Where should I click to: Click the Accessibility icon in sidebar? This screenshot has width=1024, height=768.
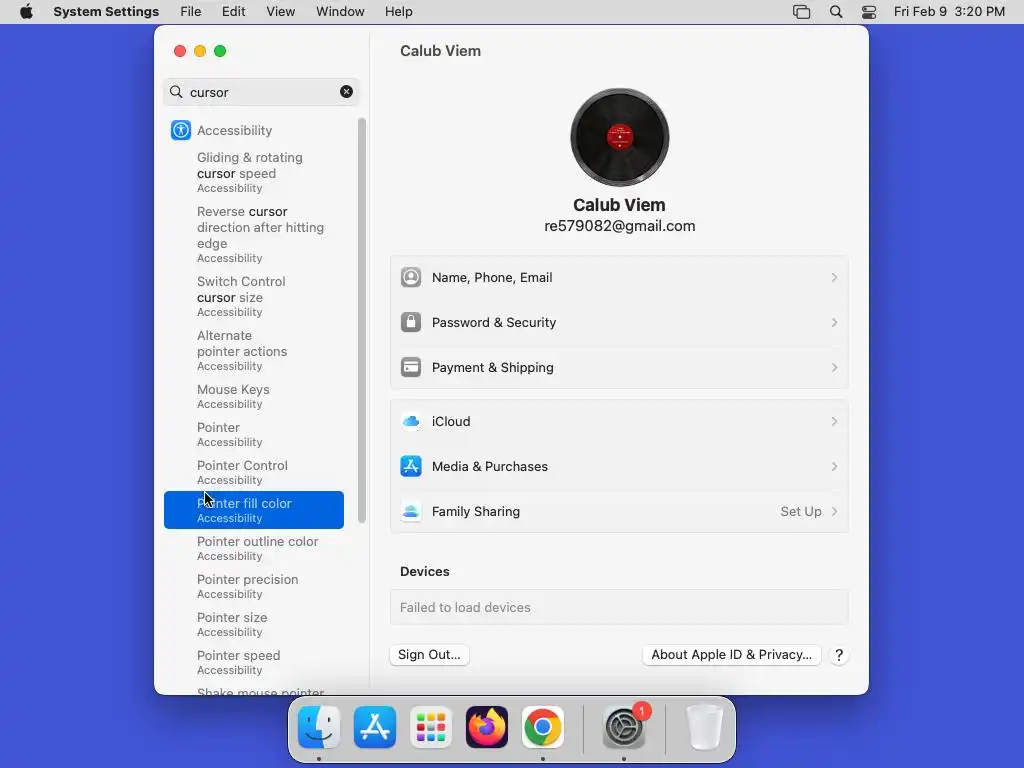click(x=181, y=130)
